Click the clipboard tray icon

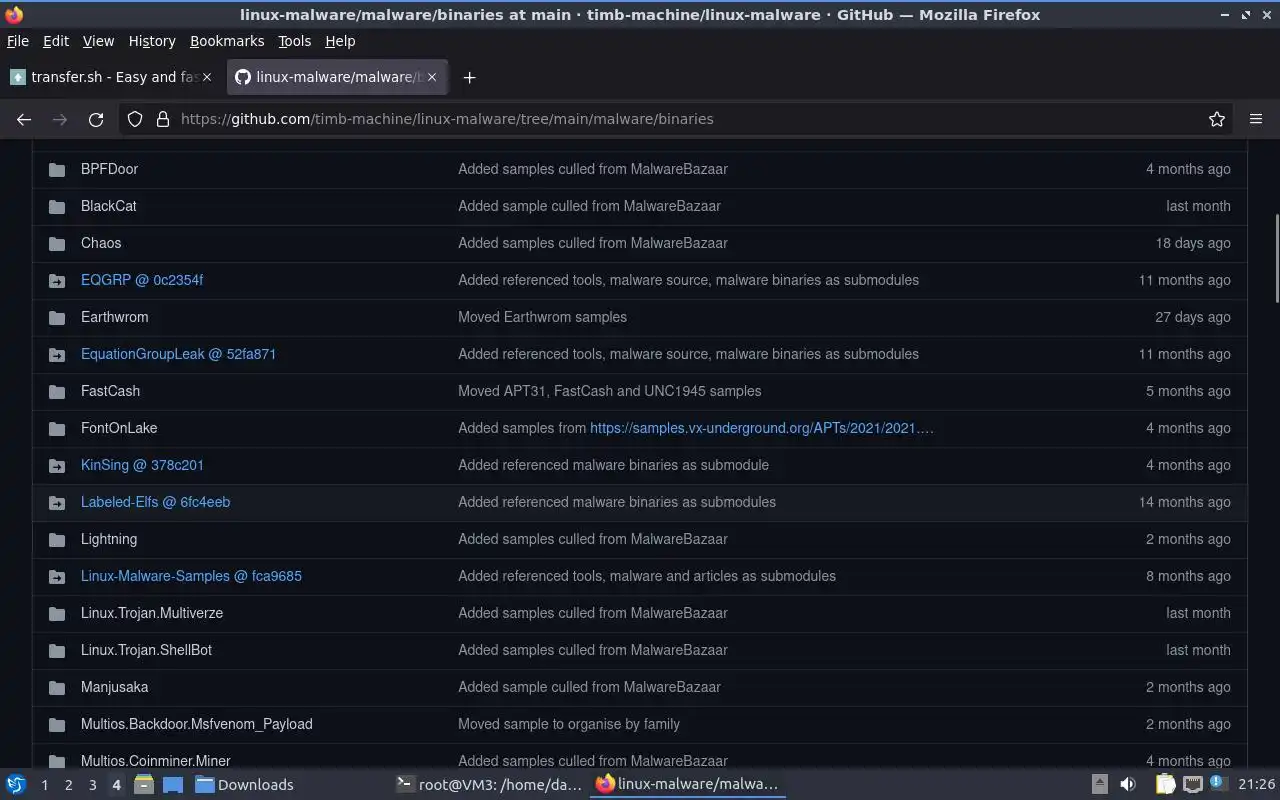1166,785
